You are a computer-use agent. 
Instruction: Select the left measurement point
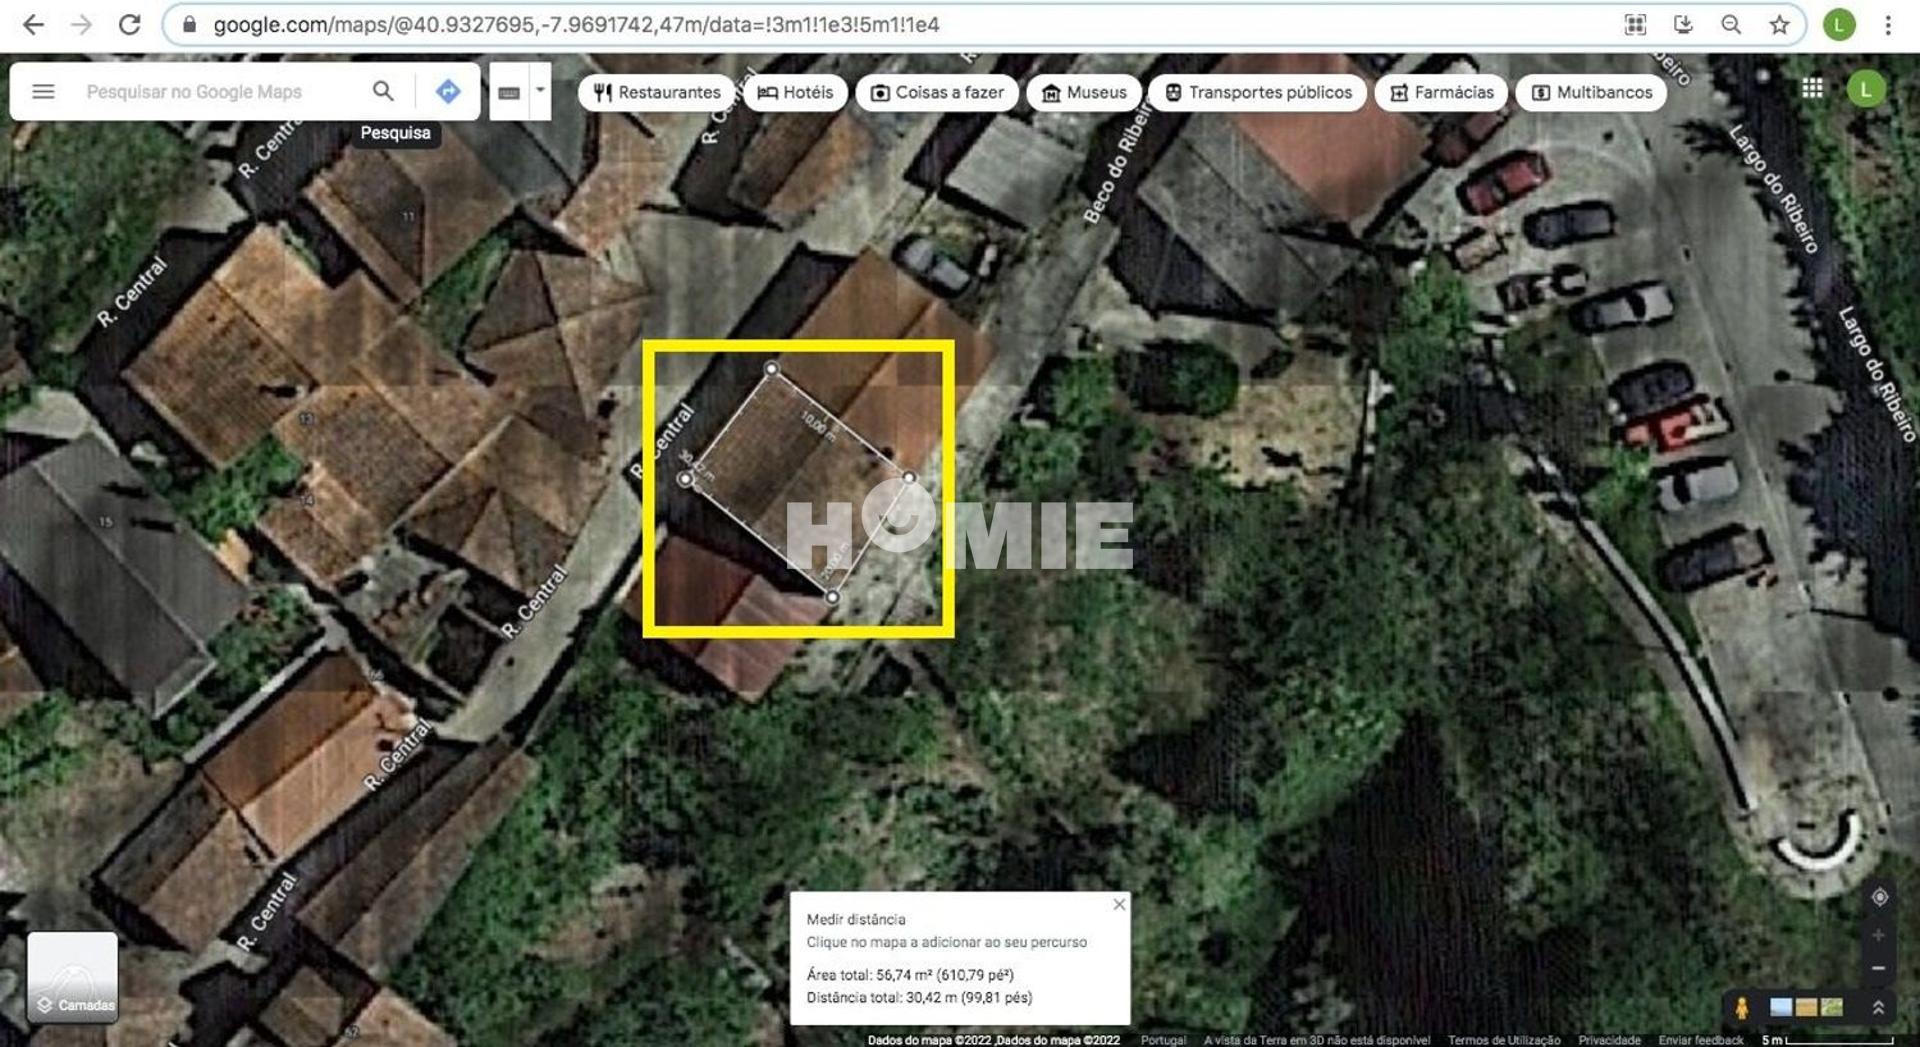pos(685,480)
